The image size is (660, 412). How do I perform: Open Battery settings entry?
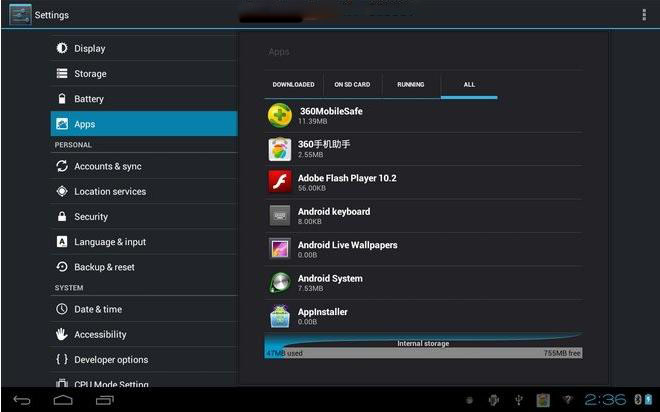(144, 99)
